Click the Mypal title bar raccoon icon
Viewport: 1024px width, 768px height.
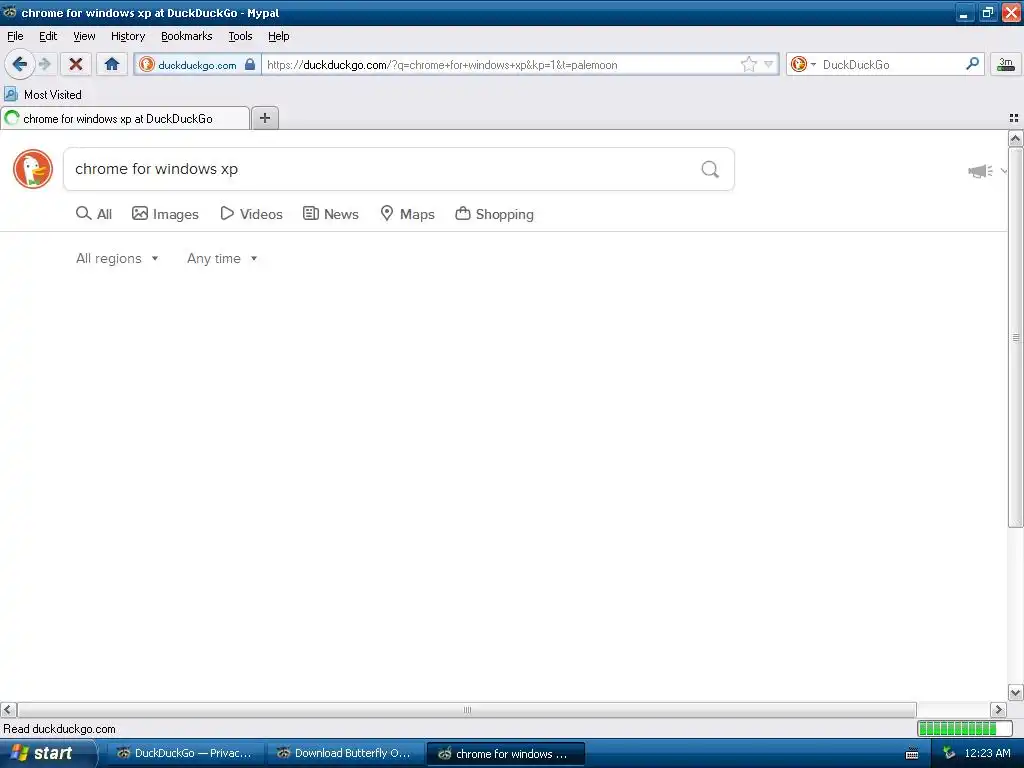(9, 12)
